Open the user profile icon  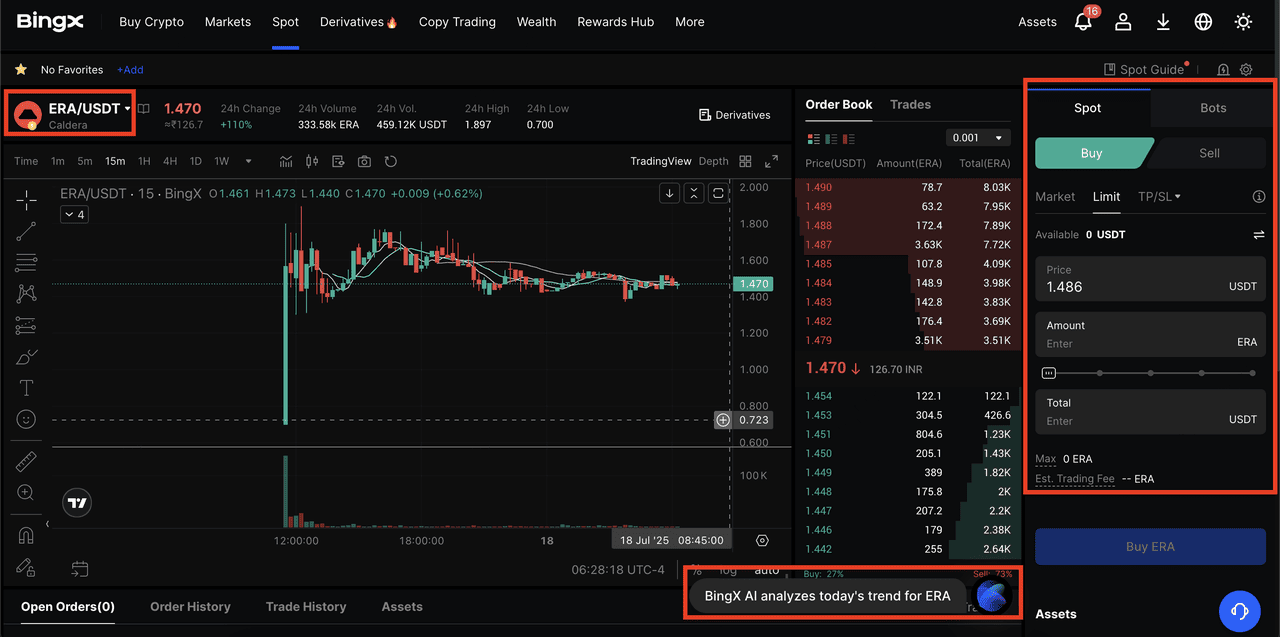1123,22
